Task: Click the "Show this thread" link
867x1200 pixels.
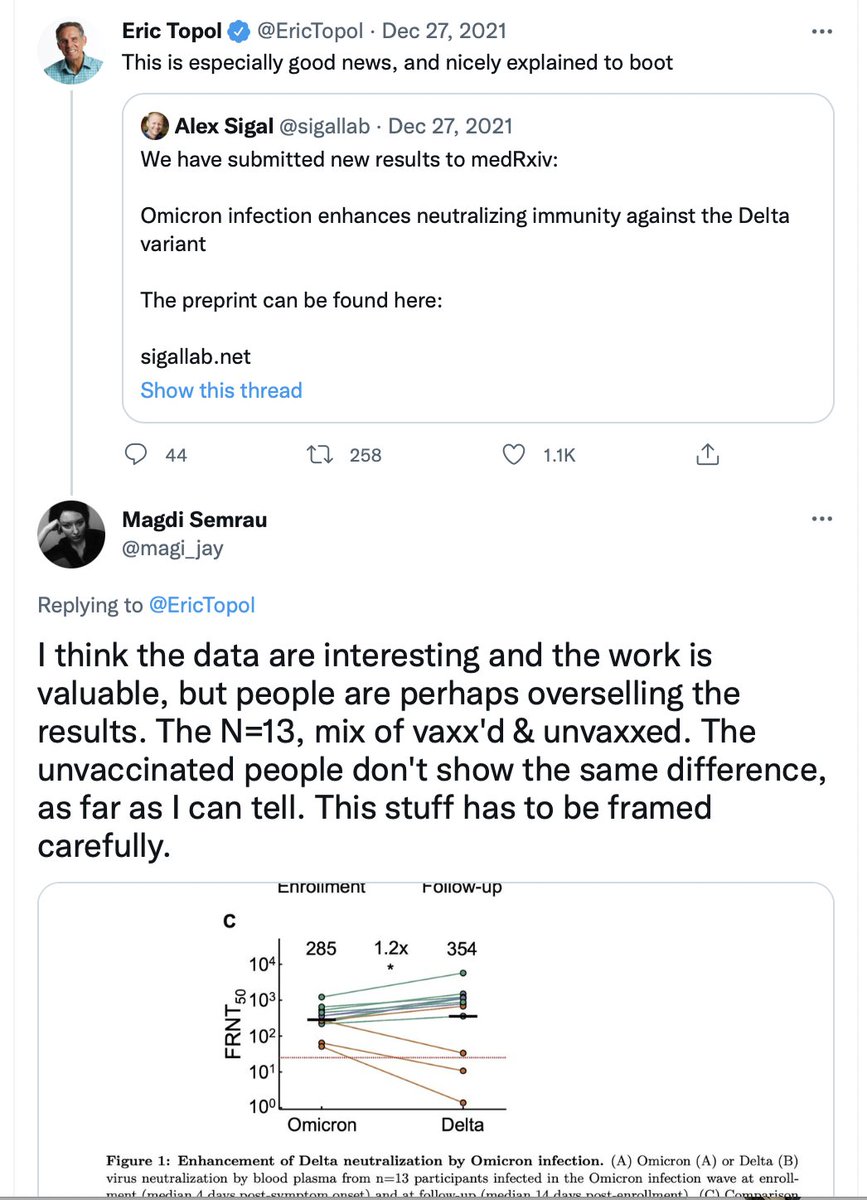Action: [x=221, y=390]
